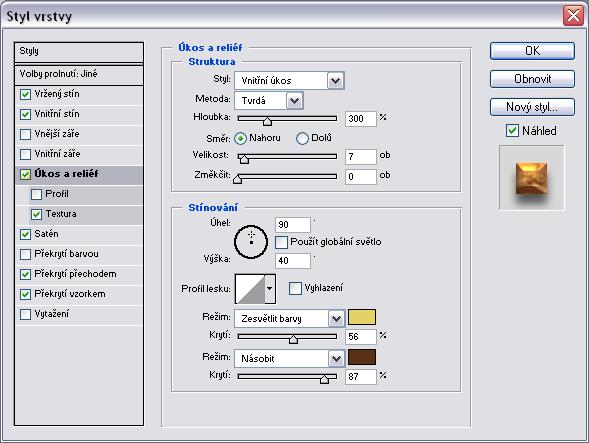The width and height of the screenshot is (589, 443).
Task: Expand the Metoda dropdown set to Tvrdá
Action: point(269,101)
